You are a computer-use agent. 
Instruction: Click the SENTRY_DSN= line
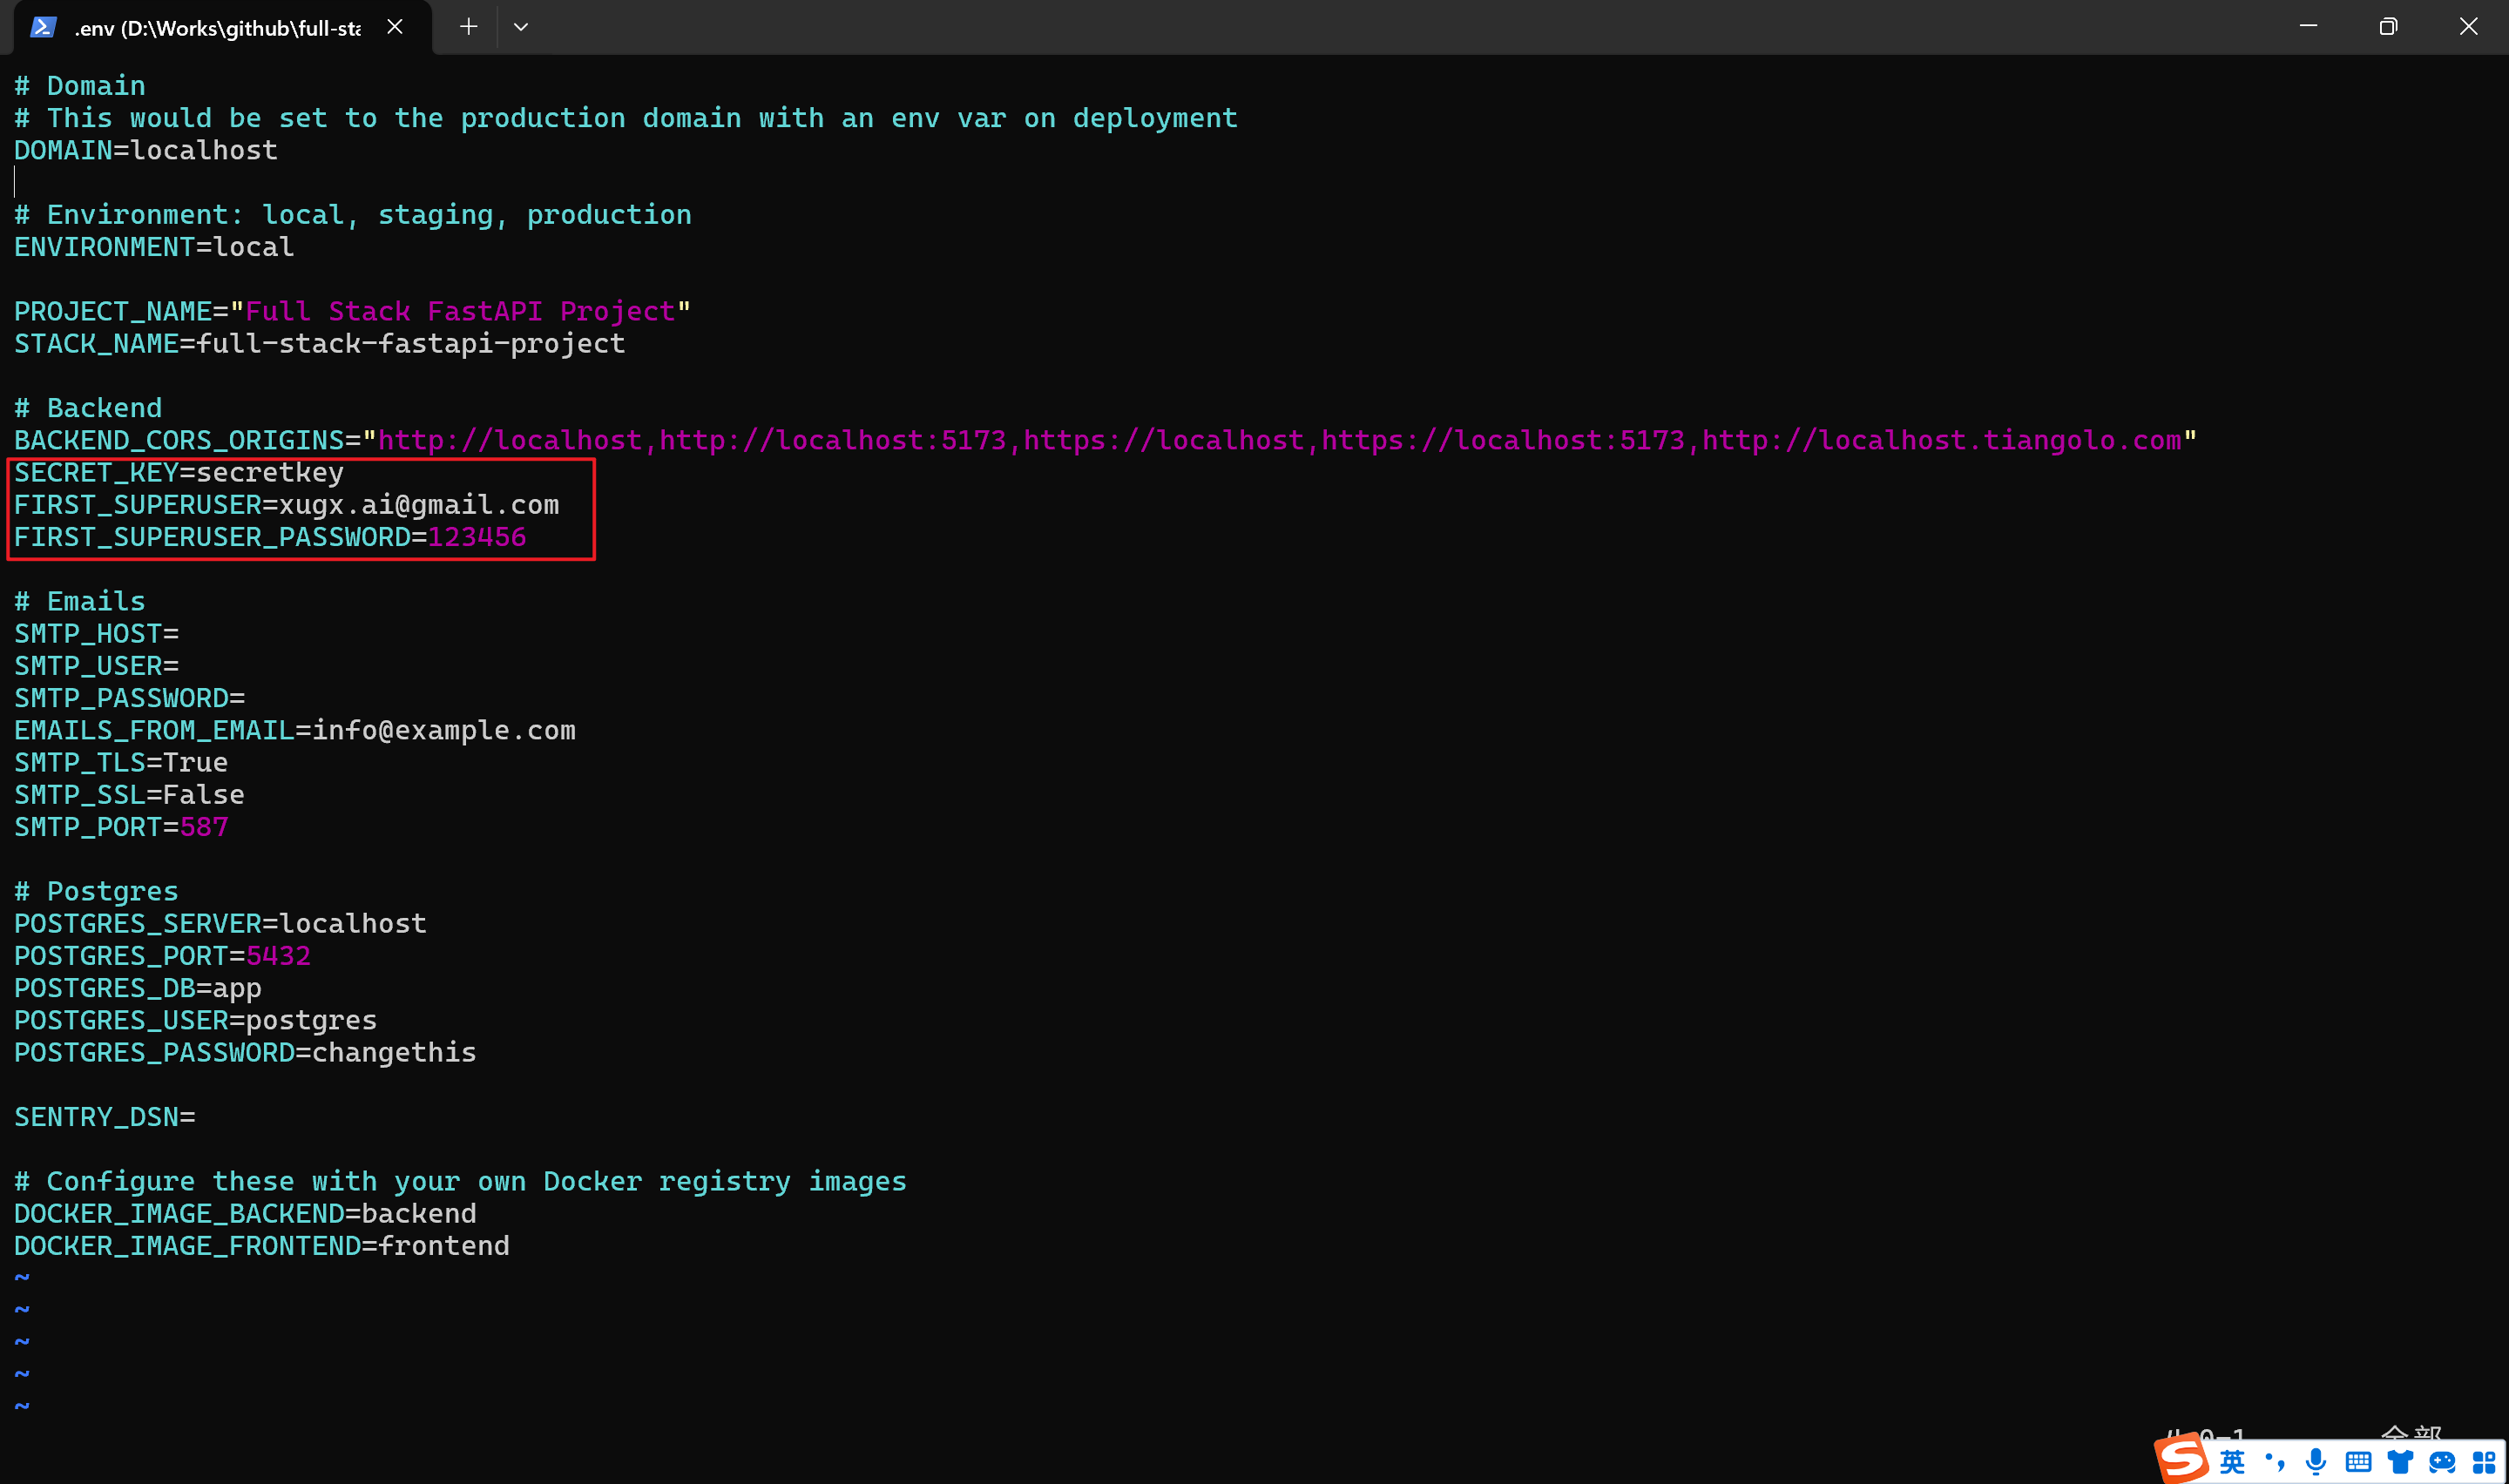point(105,1117)
